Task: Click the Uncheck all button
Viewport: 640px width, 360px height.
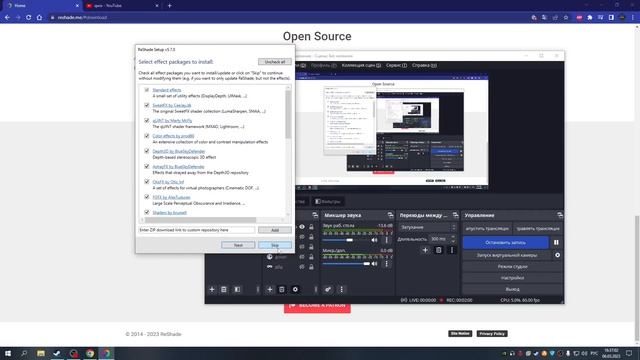Action: pos(275,62)
